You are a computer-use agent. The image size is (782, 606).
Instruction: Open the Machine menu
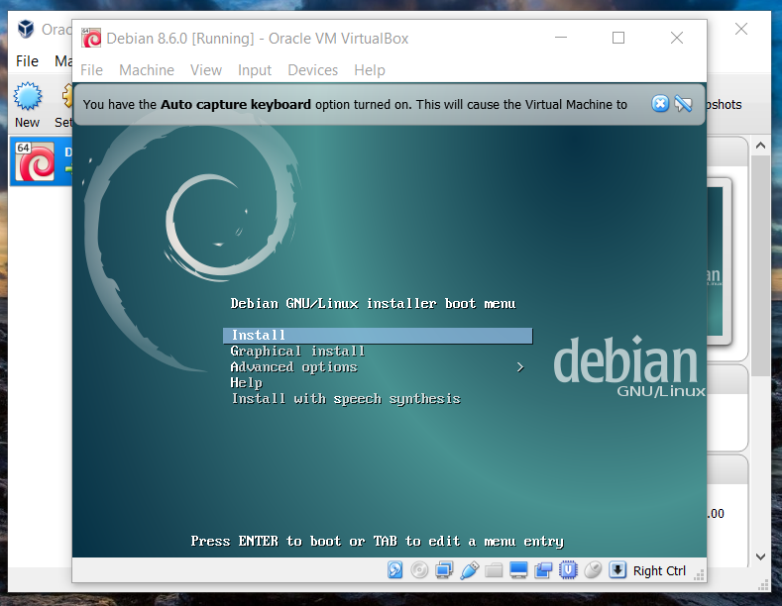point(147,70)
